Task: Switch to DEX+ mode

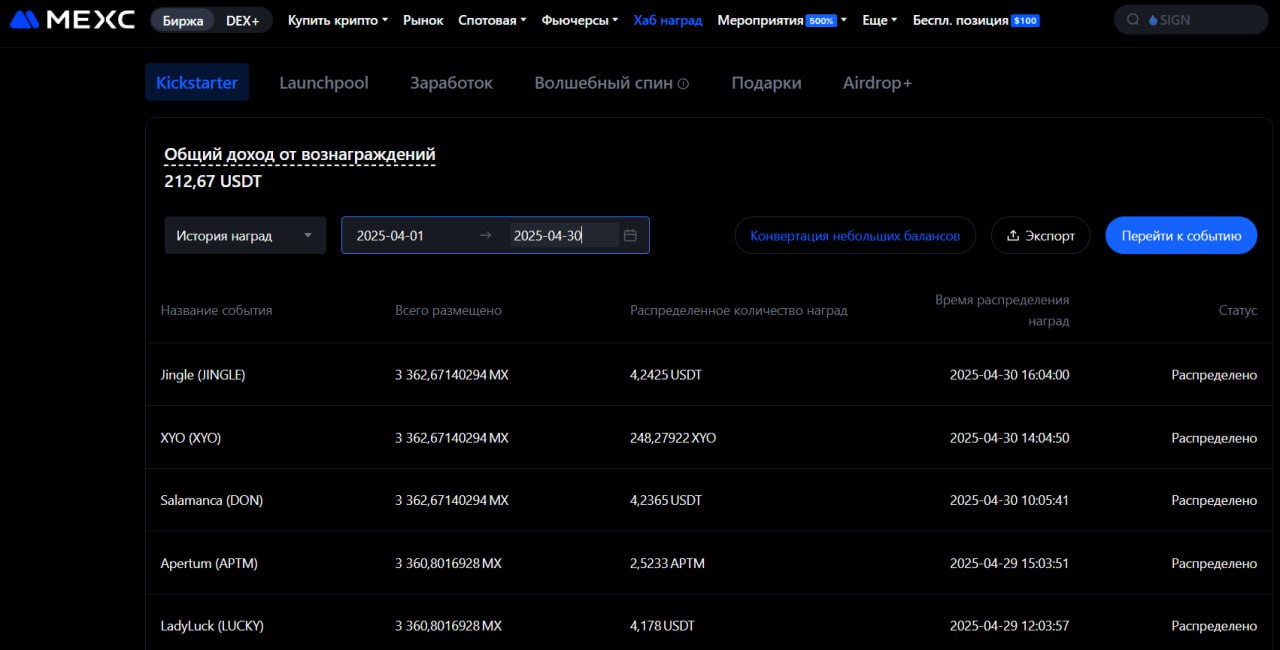Action: [242, 20]
